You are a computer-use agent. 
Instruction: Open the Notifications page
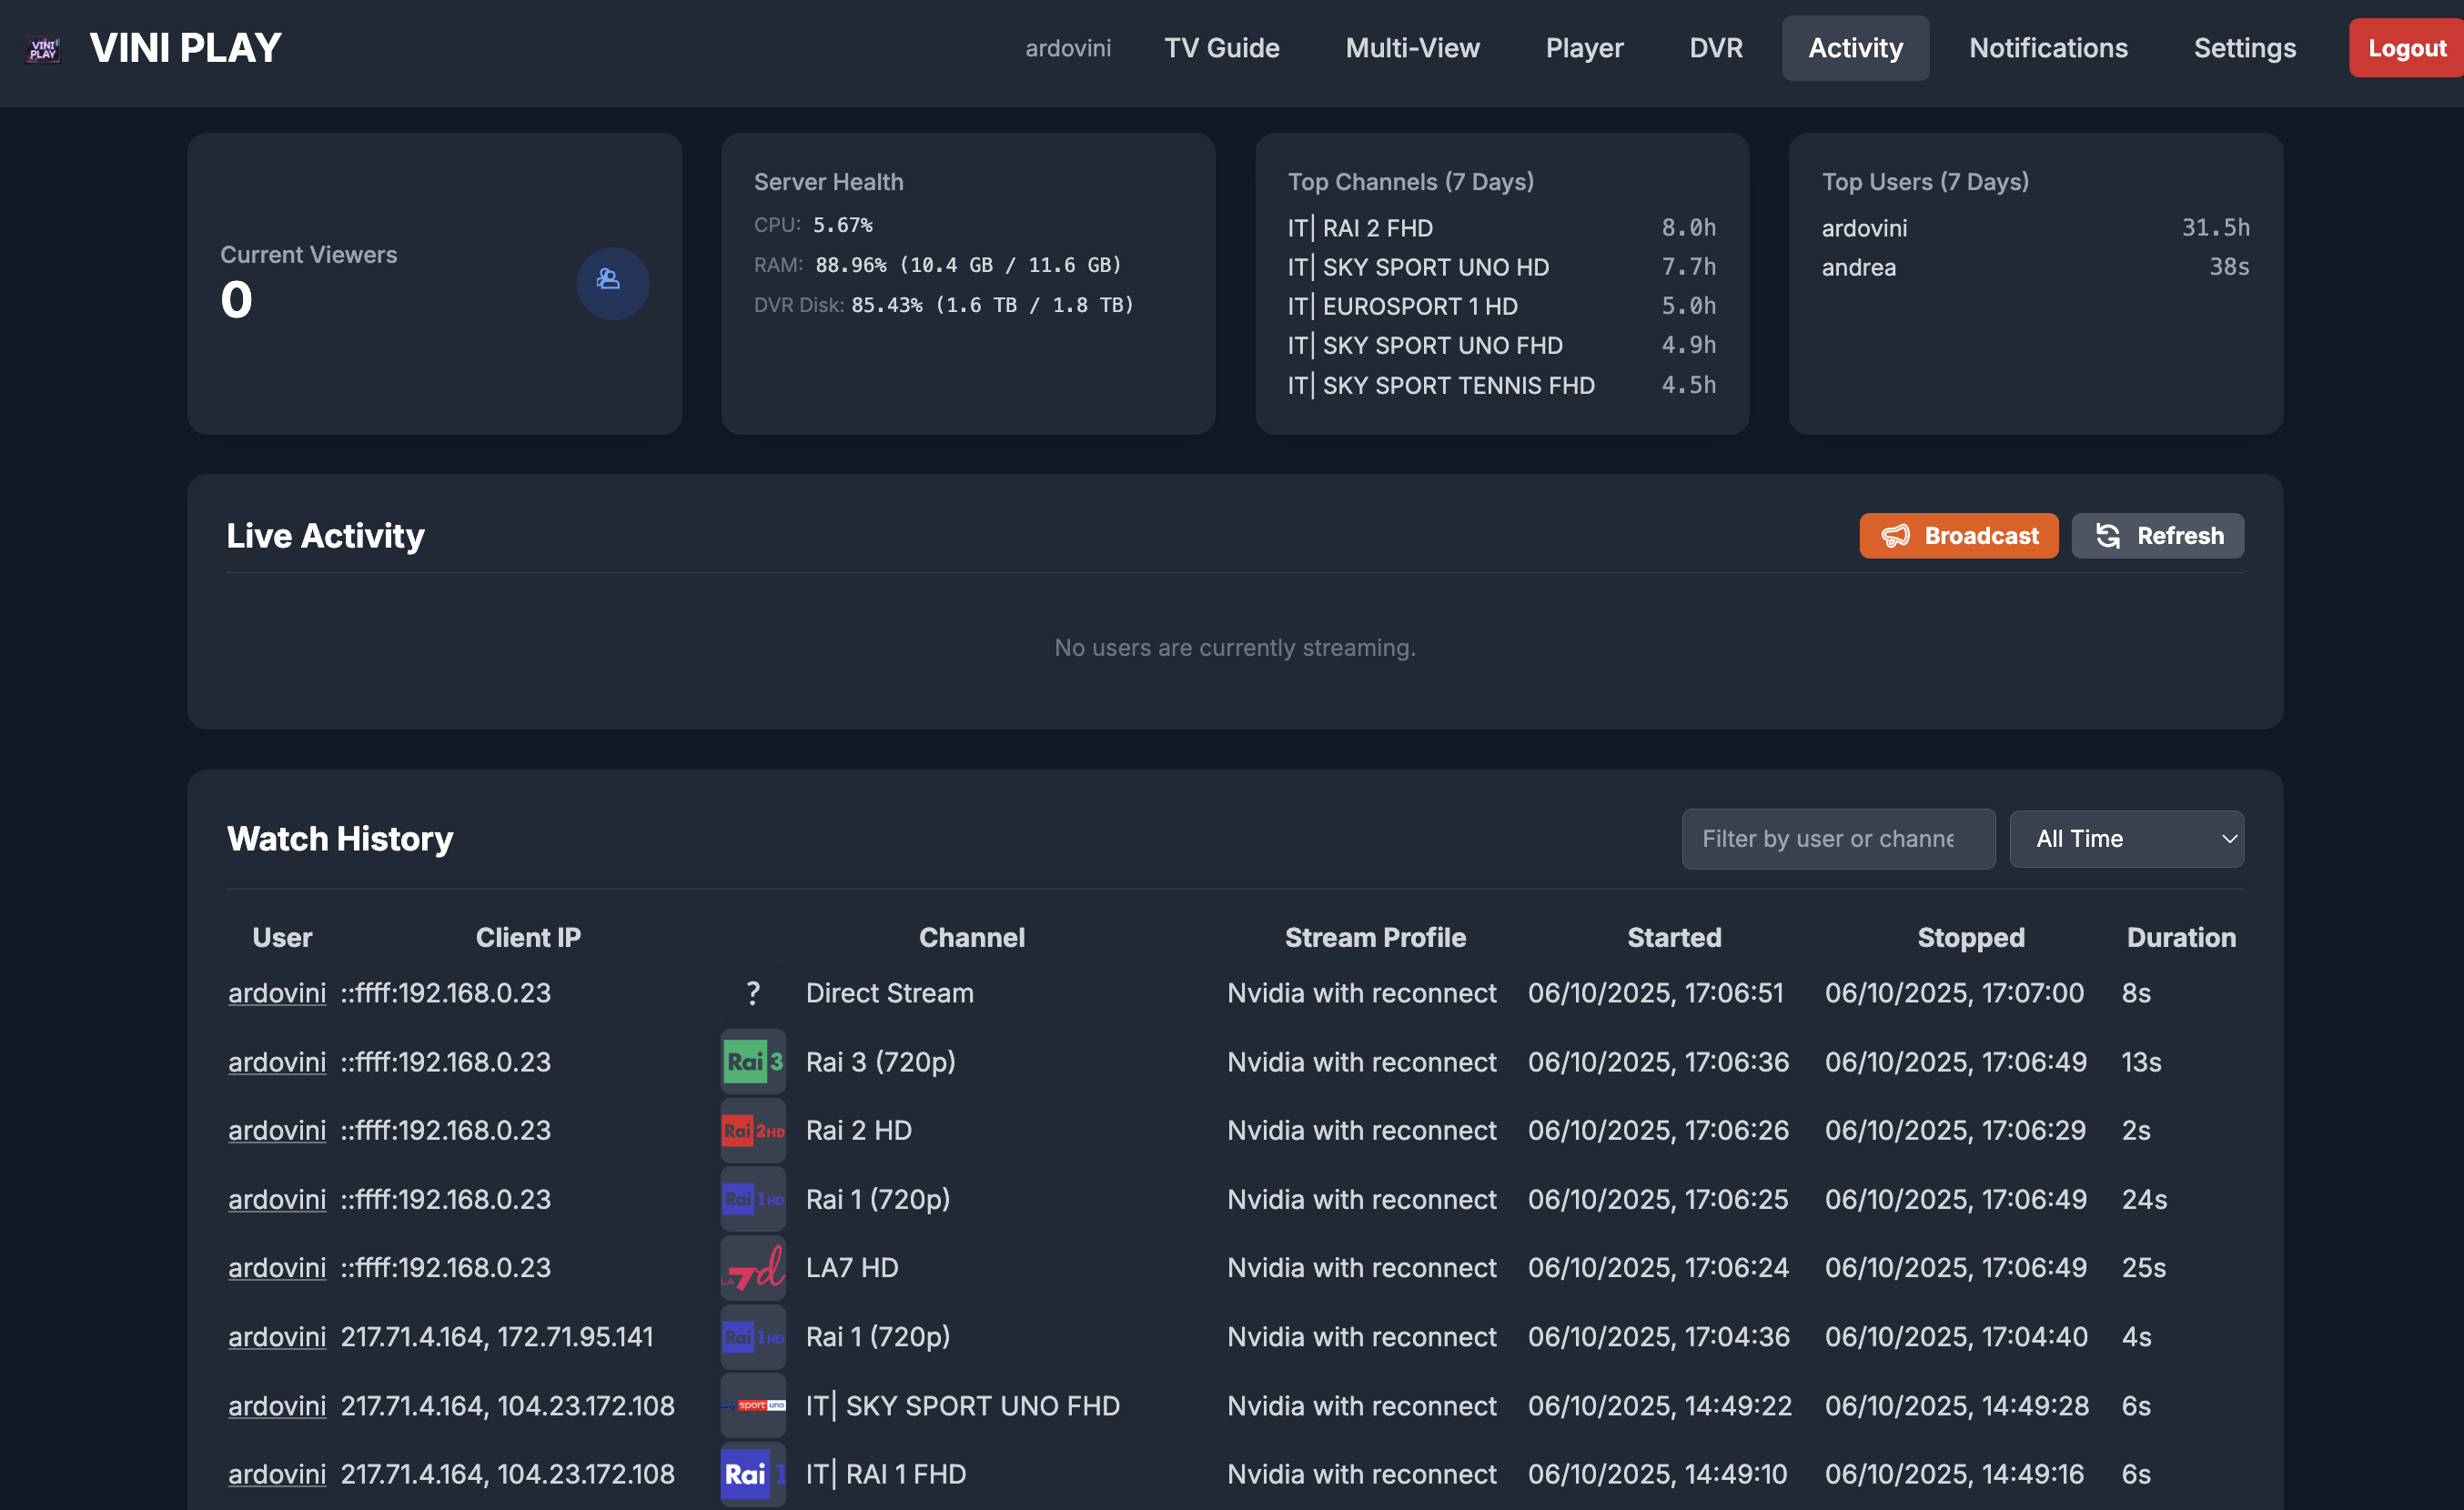(2047, 48)
